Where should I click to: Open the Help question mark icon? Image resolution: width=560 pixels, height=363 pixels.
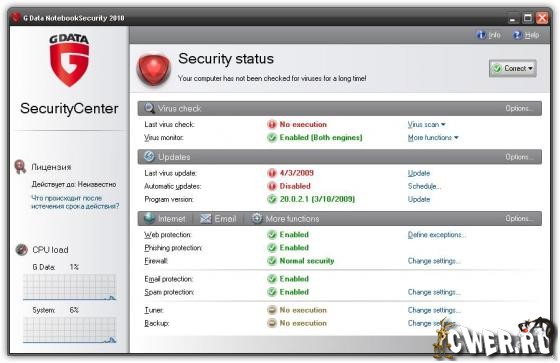pos(517,35)
